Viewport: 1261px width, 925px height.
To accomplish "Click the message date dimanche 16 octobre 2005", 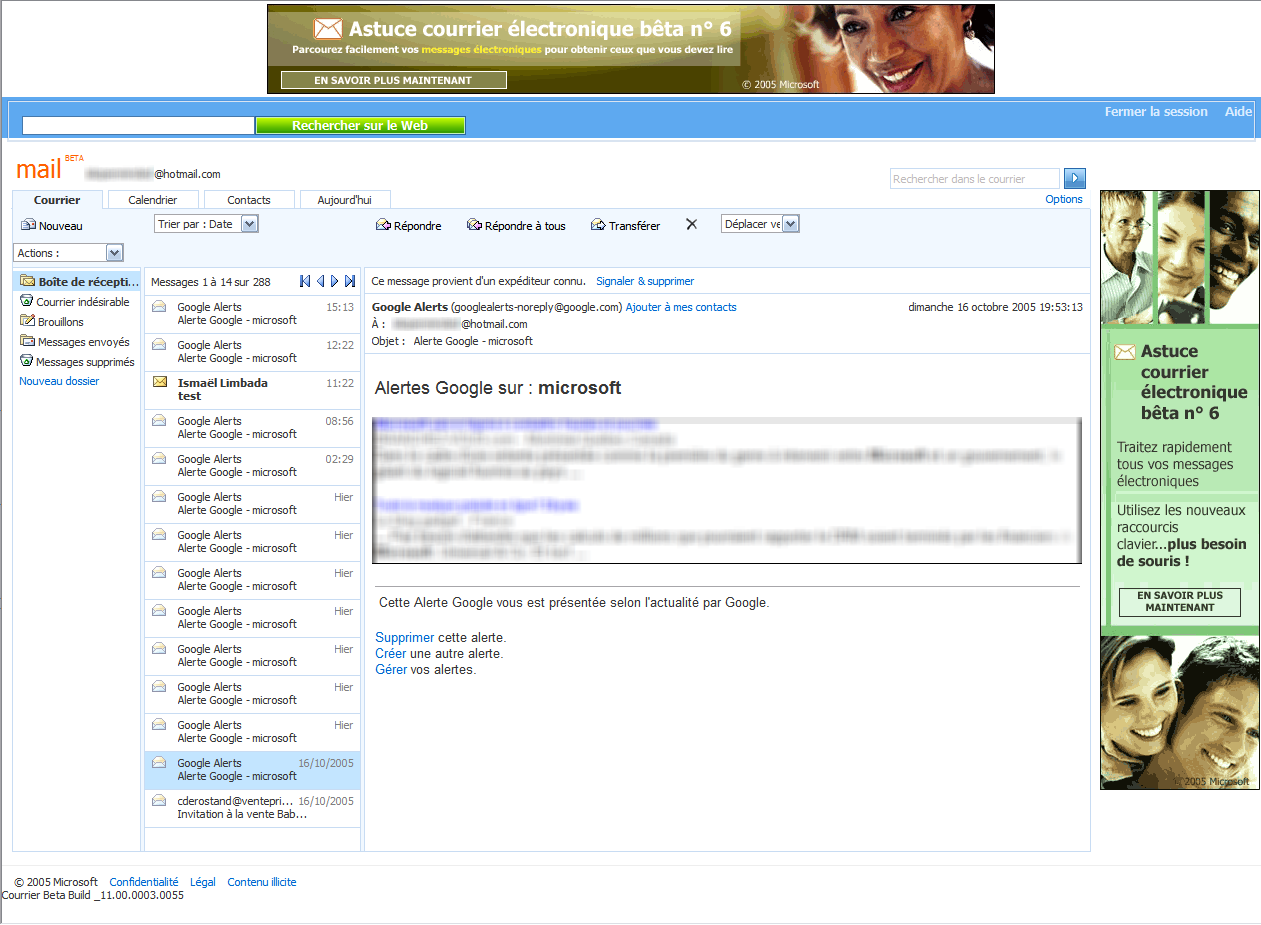I will pos(995,308).
